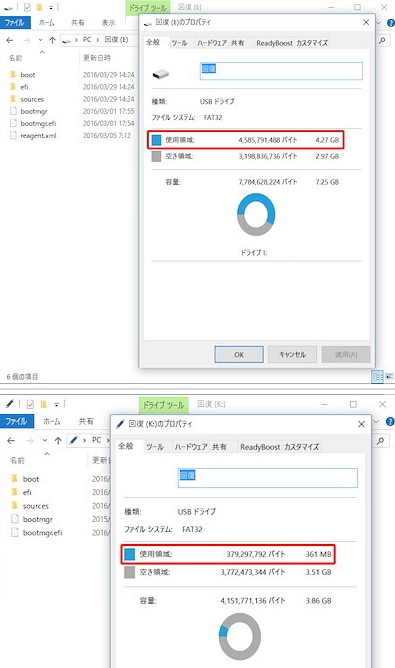Click OK in 回復 (I:) properties dialog
The height and width of the screenshot is (668, 395).
[239, 354]
